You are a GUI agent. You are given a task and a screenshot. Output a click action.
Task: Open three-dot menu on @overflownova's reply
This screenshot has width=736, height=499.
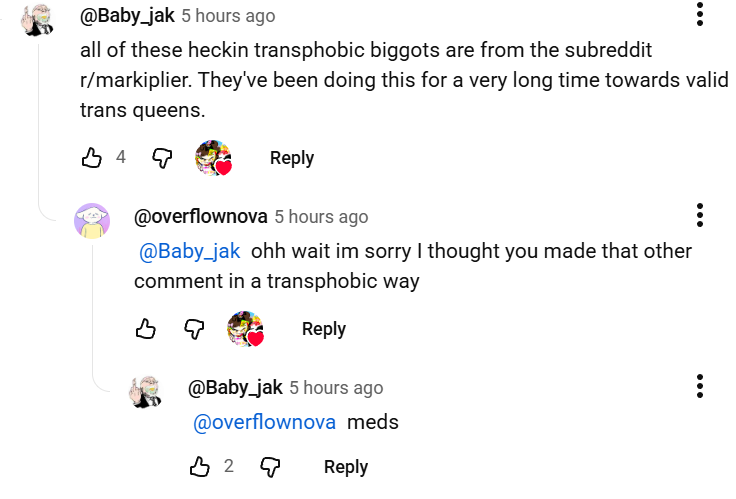coord(699,215)
